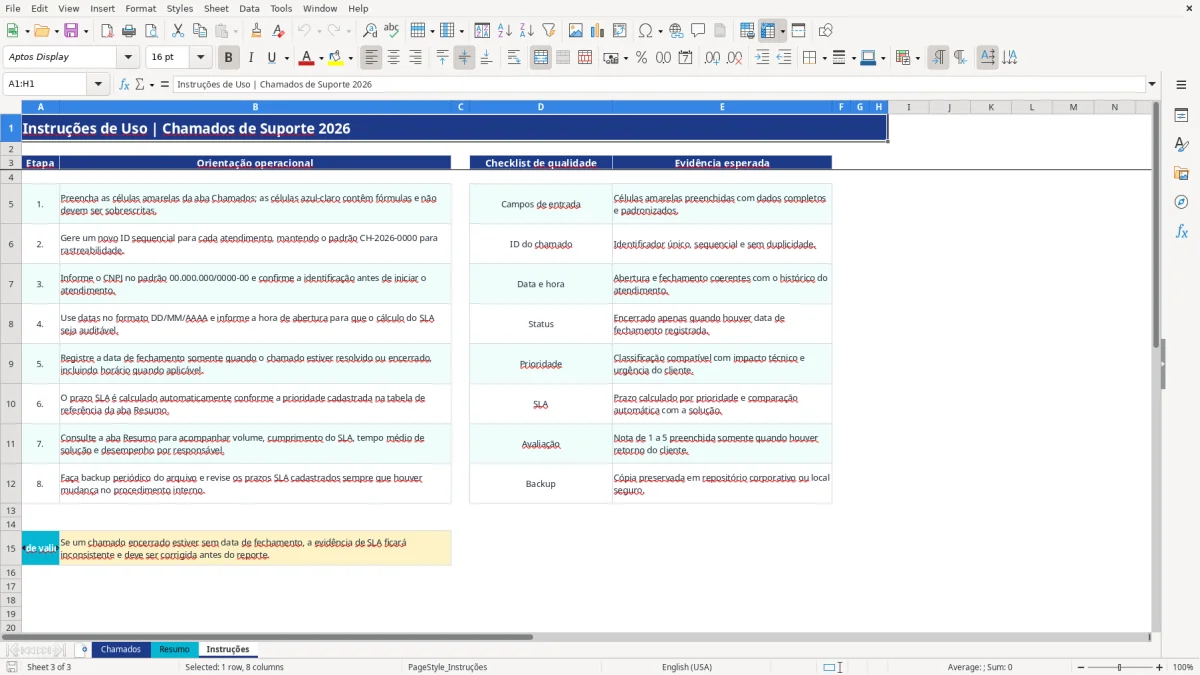Click the Print icon in toolbar
Screen dimensions: 1200x675
click(129, 31)
